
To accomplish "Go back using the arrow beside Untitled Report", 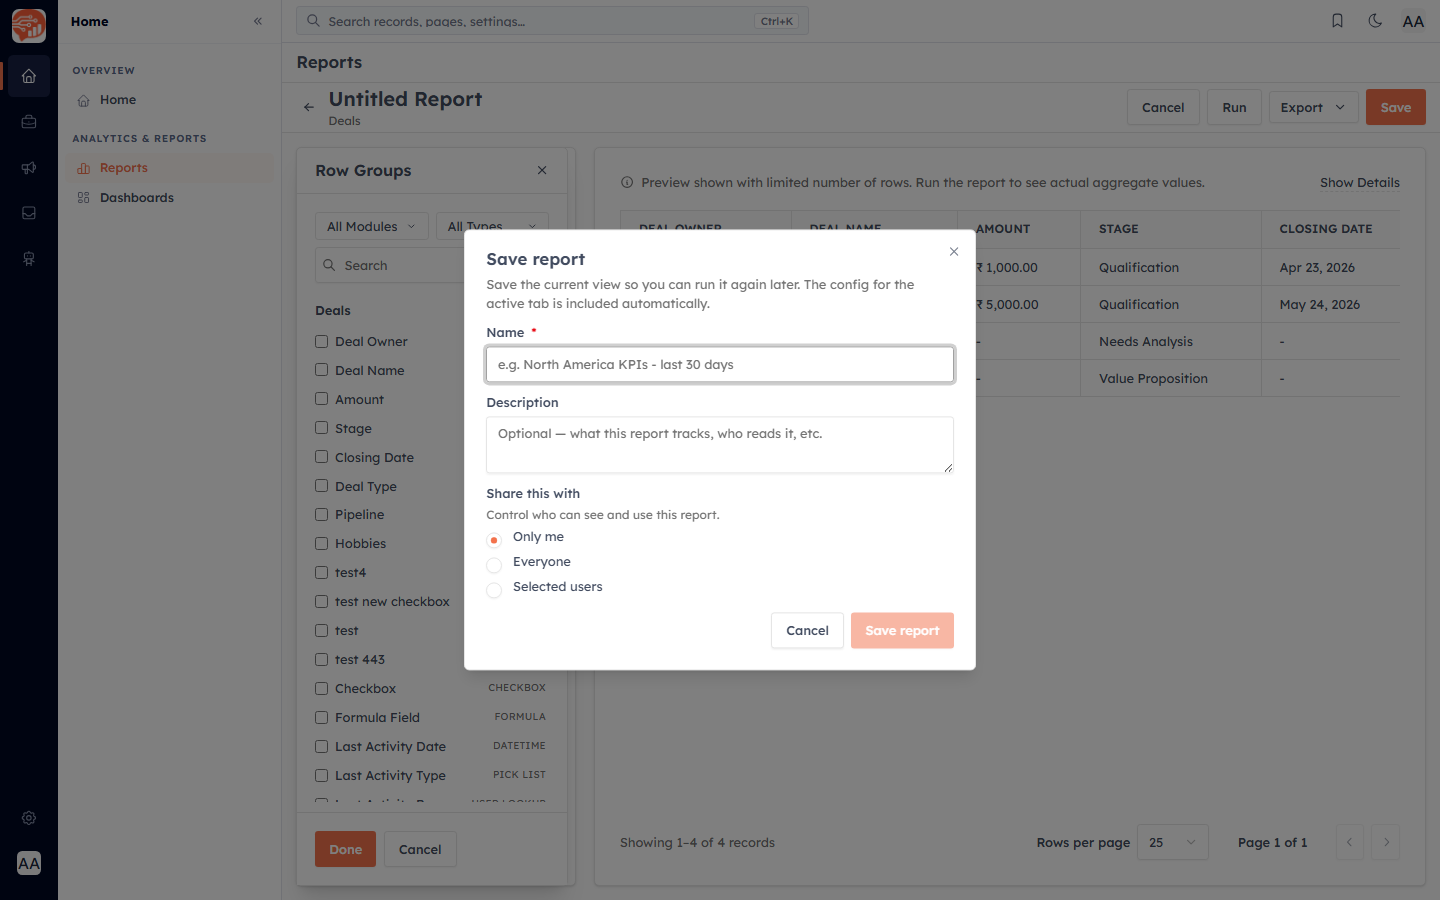I will [x=309, y=107].
